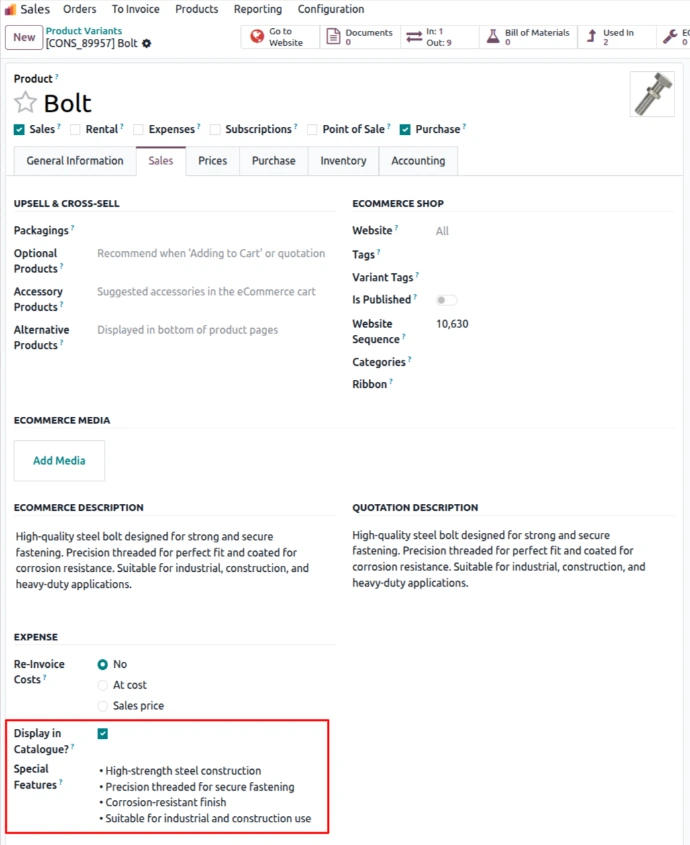This screenshot has height=845, width=690.
Task: Expand the Accessory Products selection field
Action: [x=210, y=292]
